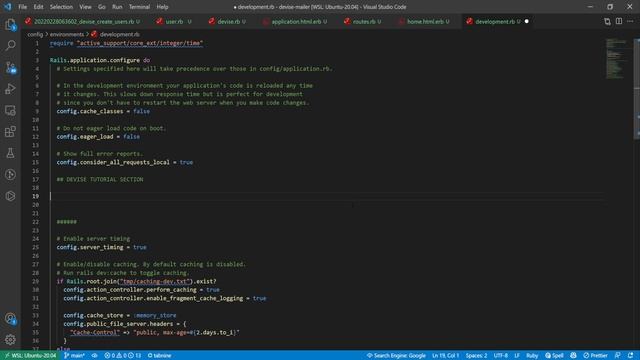
Task: Change line ending via LF item
Action: (x=517, y=356)
